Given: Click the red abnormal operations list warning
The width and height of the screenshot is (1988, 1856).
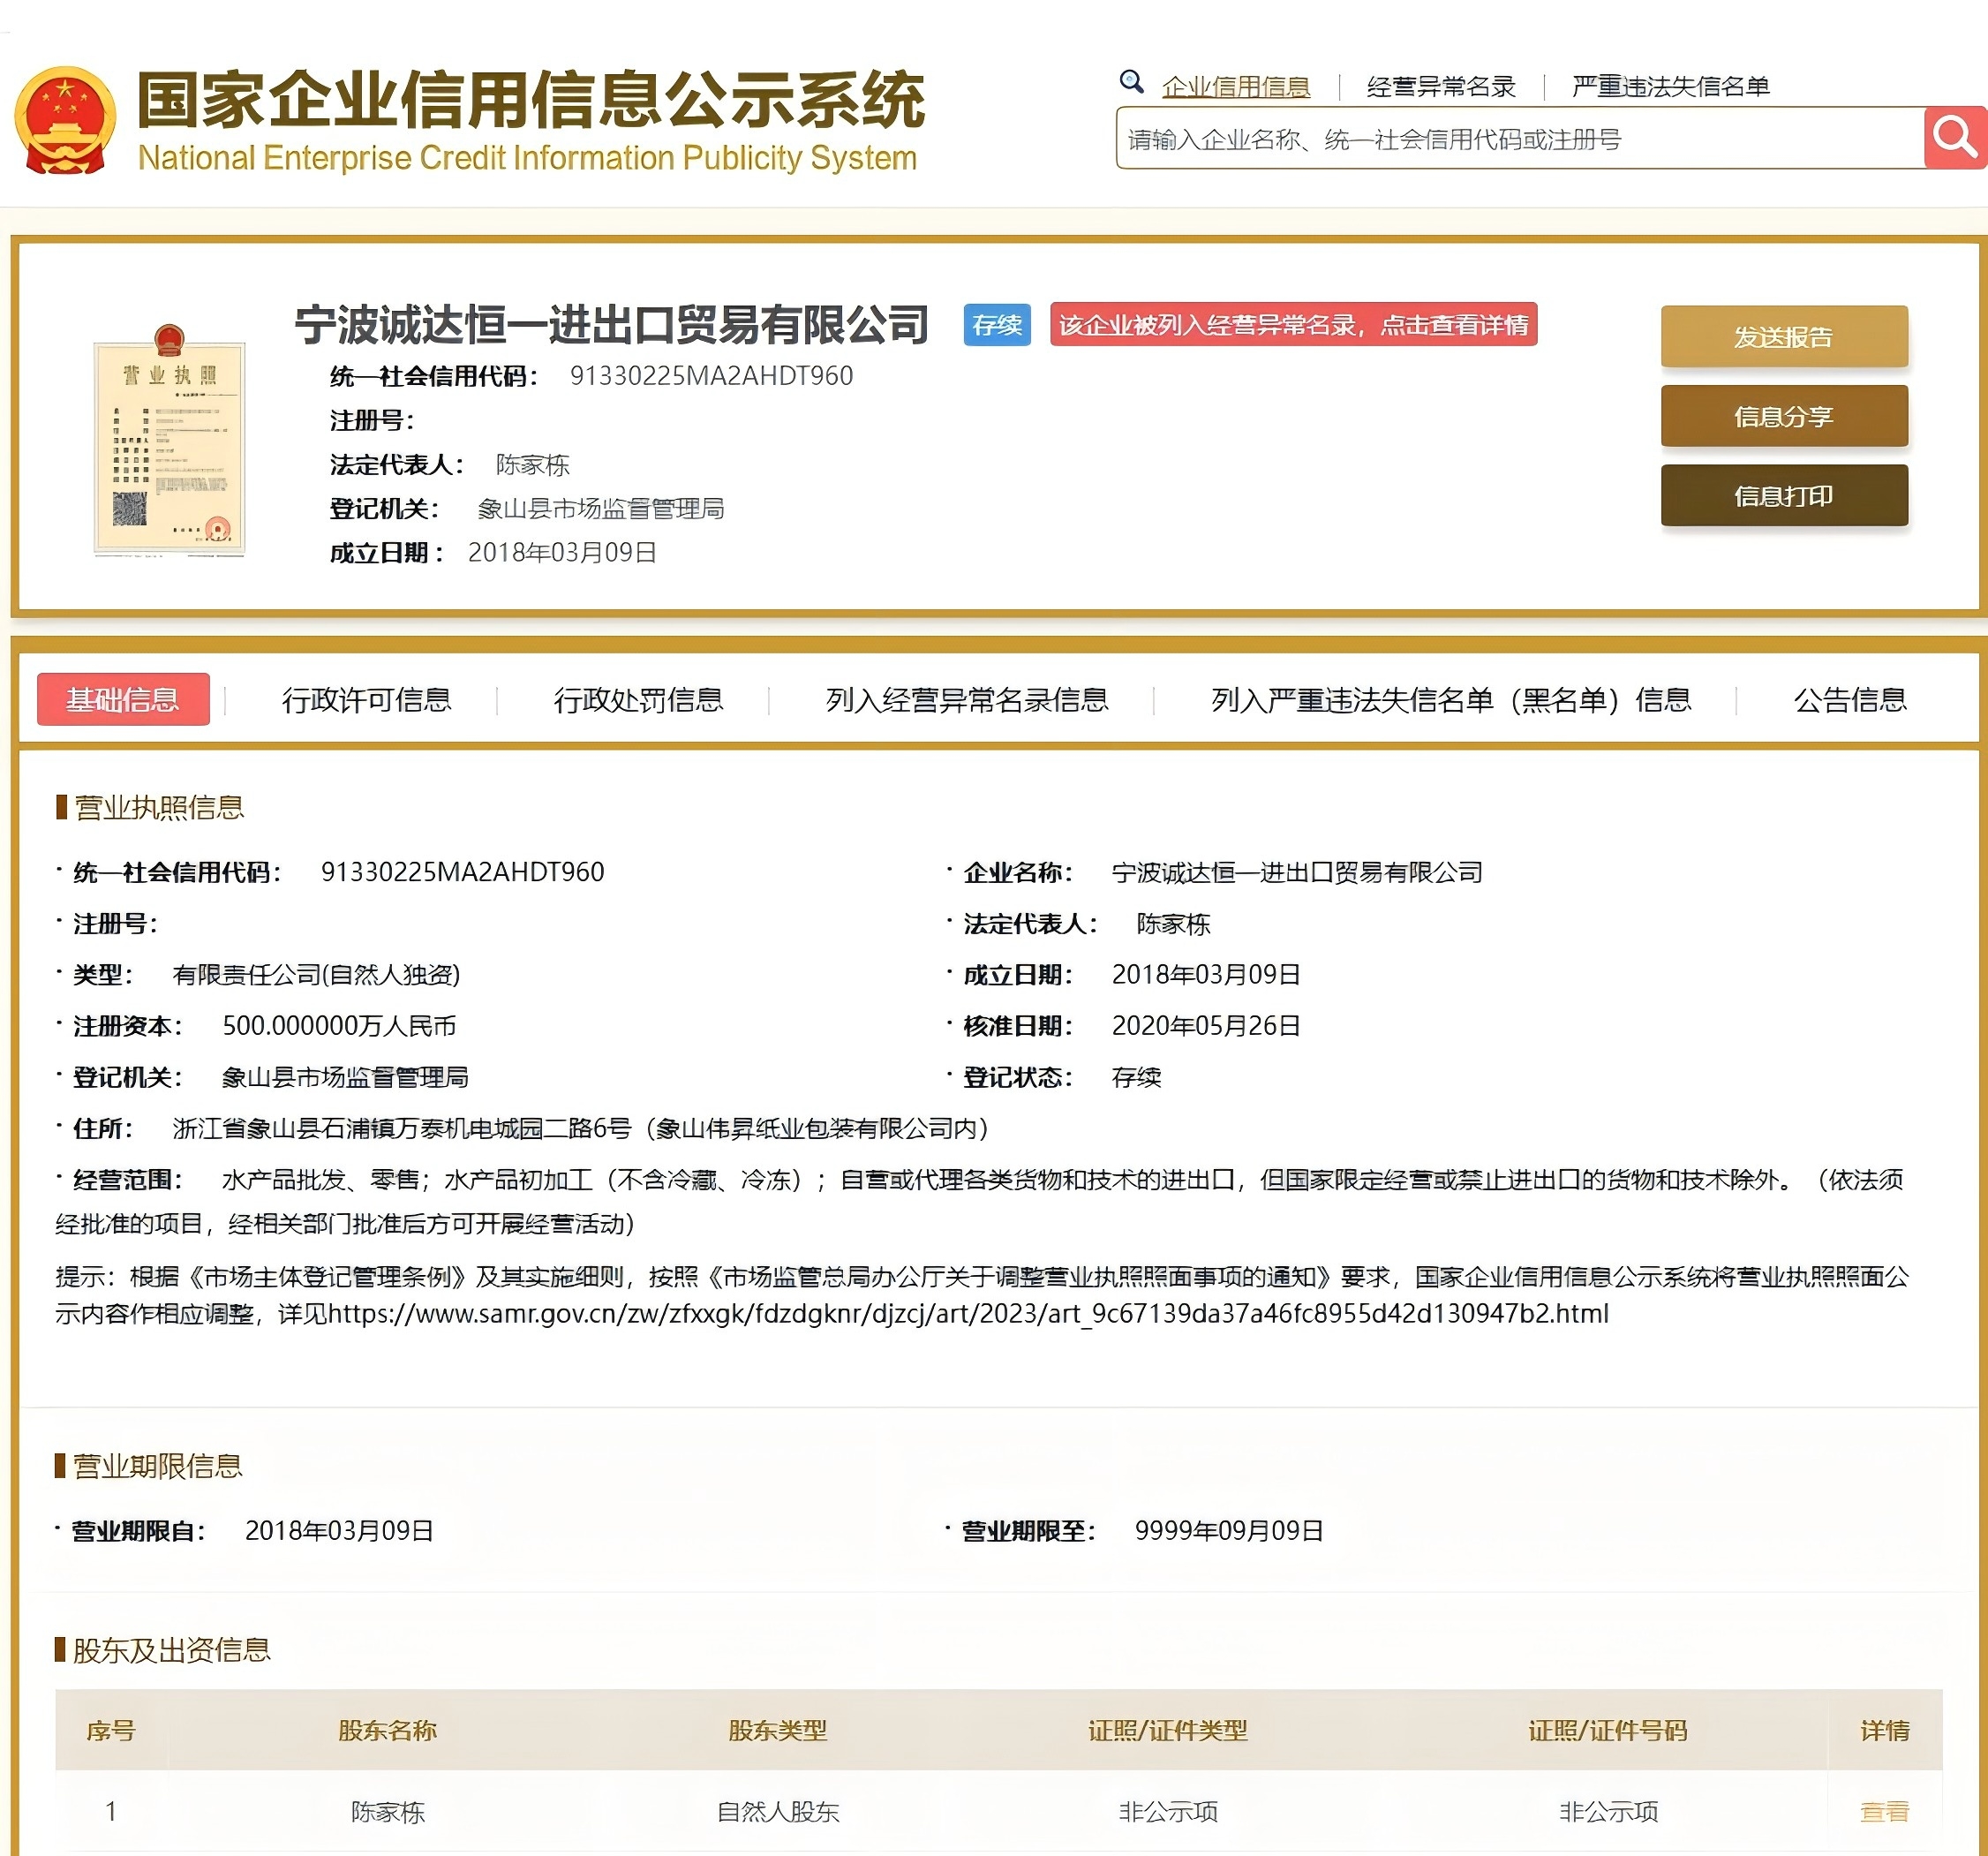Looking at the screenshot, I should (1293, 325).
